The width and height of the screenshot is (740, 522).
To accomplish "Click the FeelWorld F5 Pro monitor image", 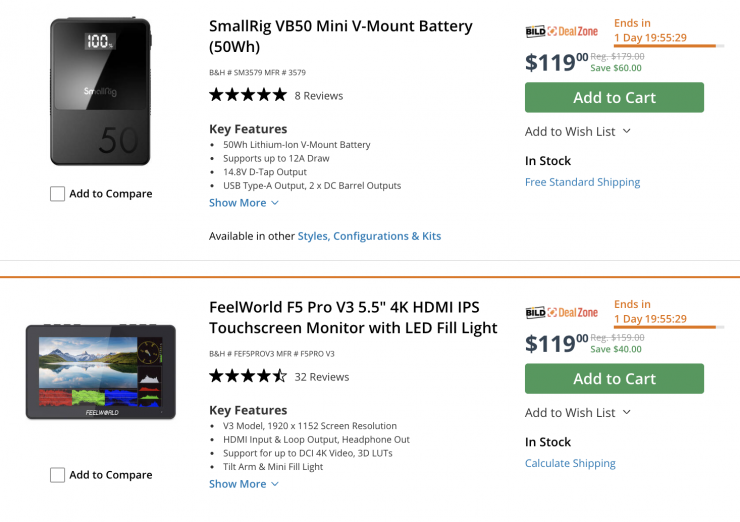I will pos(101,372).
